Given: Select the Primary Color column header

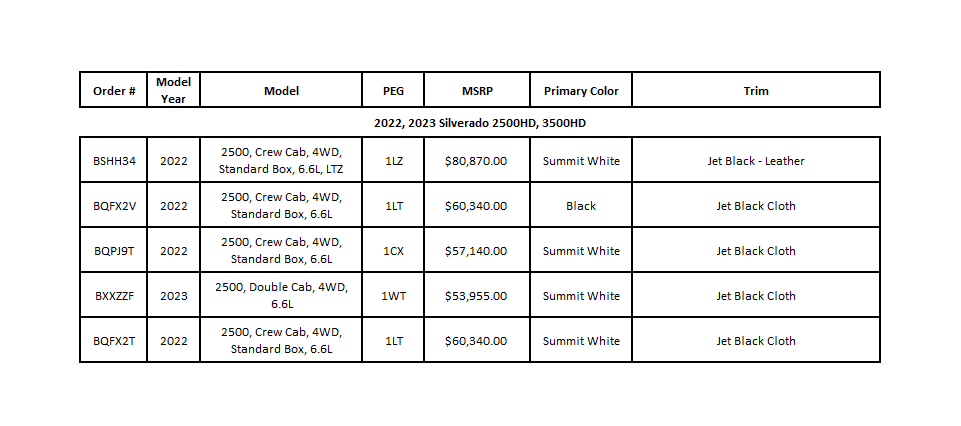Looking at the screenshot, I should tap(581, 90).
